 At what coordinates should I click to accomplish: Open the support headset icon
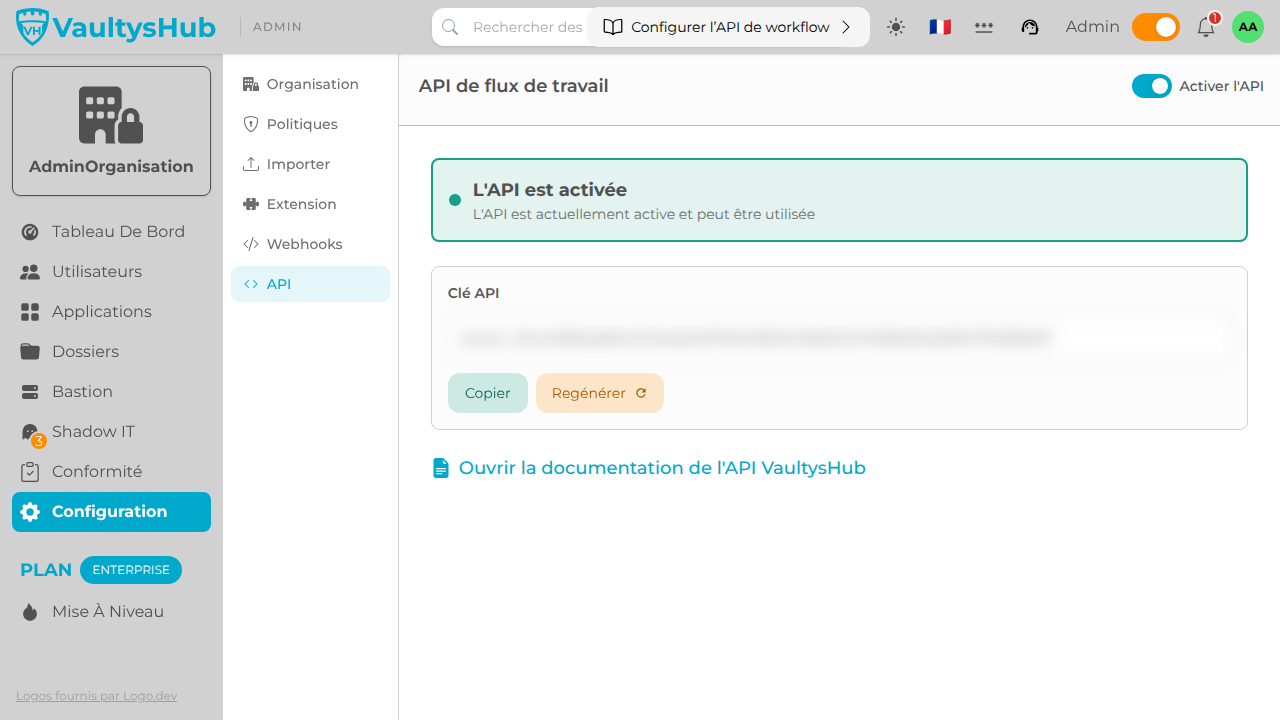coord(1030,27)
